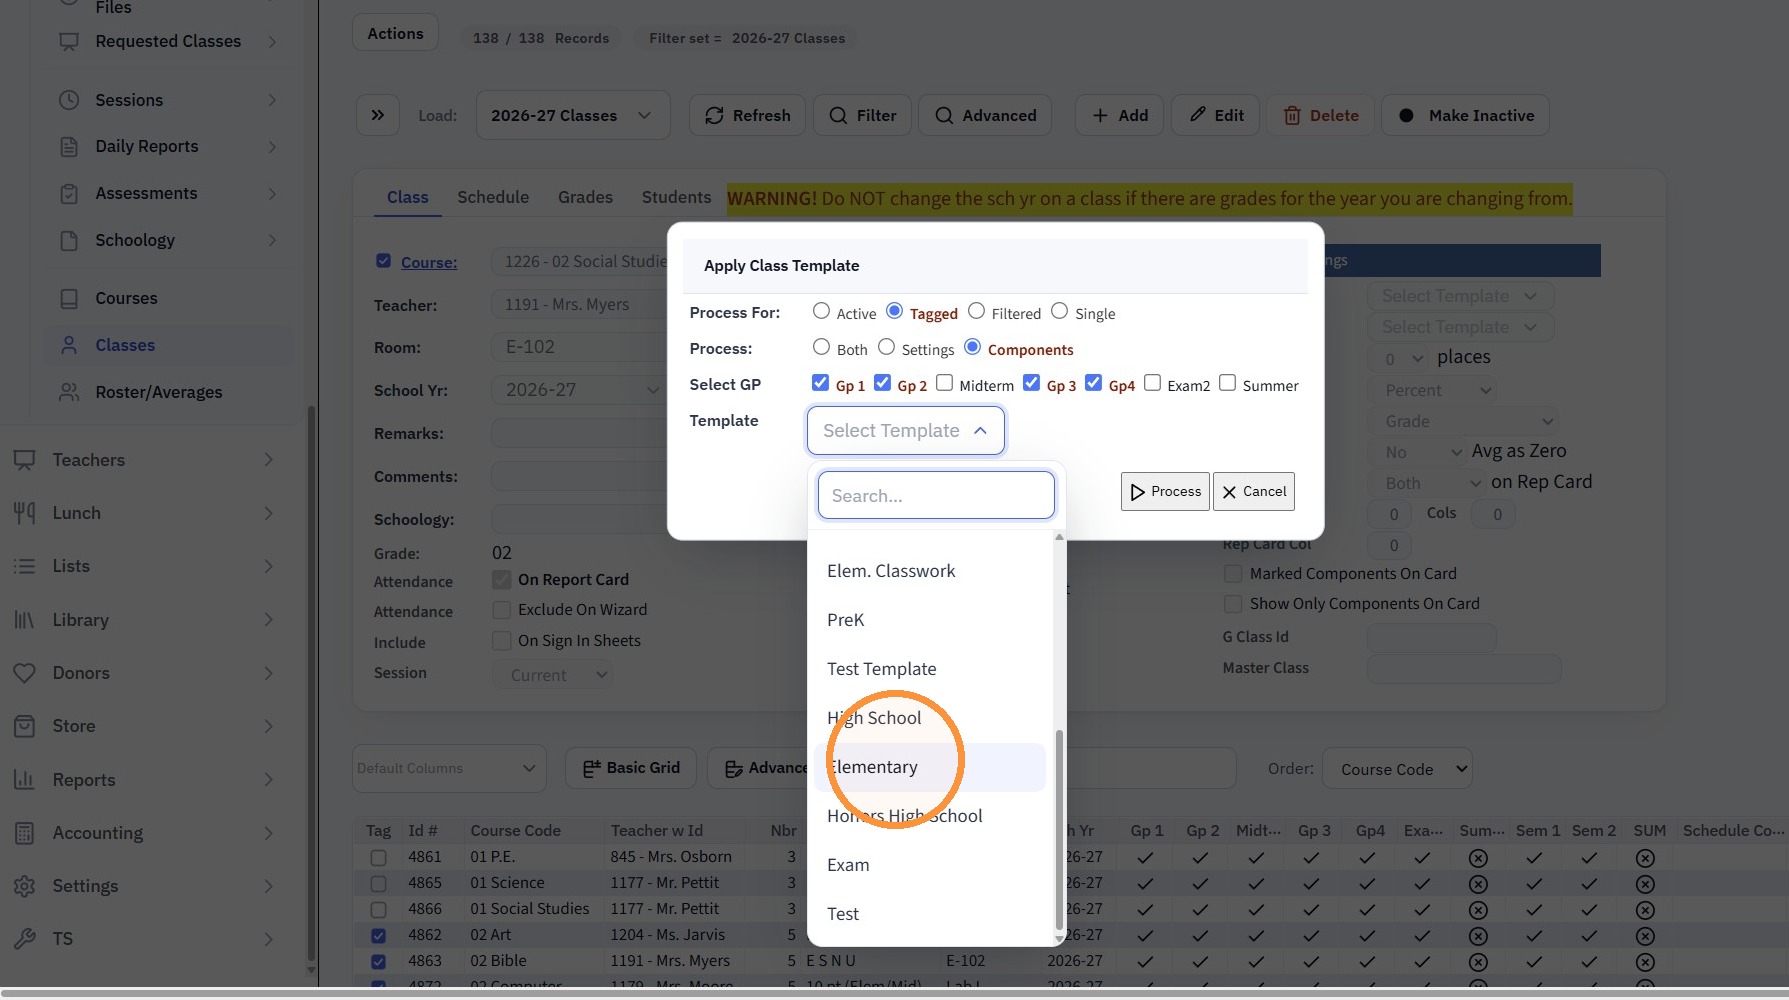
Task: Click the Delete trash button
Action: pos(1321,115)
